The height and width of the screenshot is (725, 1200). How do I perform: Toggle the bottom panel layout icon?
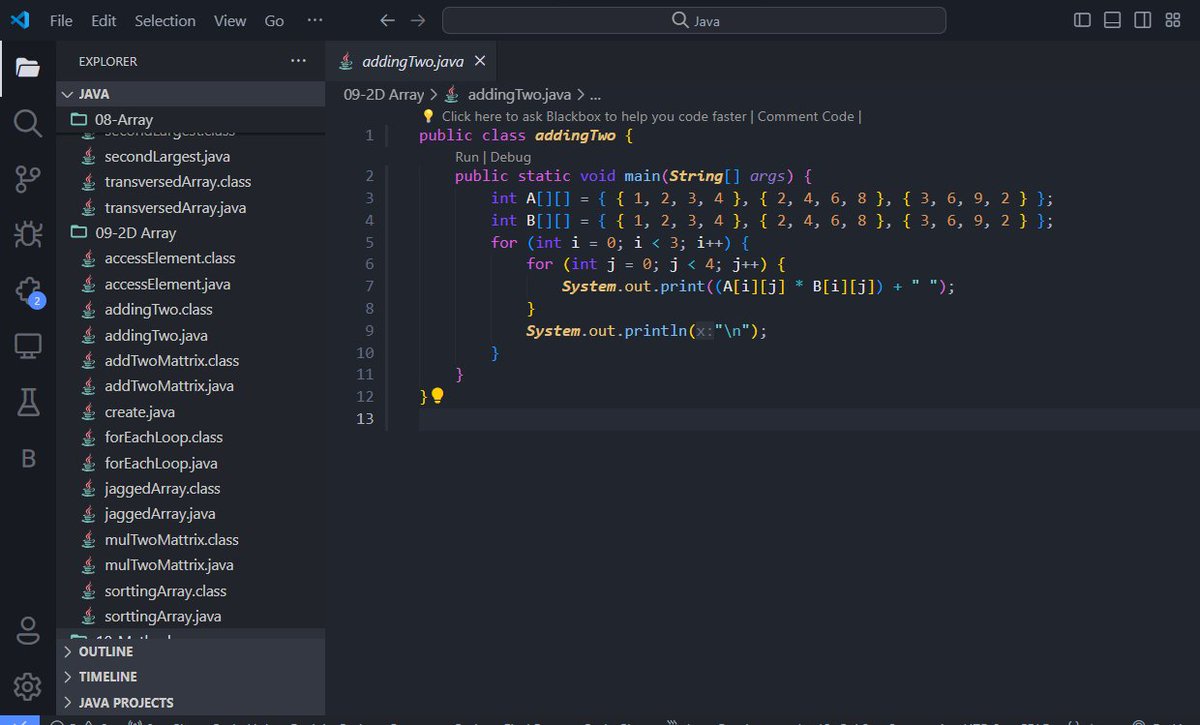pyautogui.click(x=1112, y=20)
